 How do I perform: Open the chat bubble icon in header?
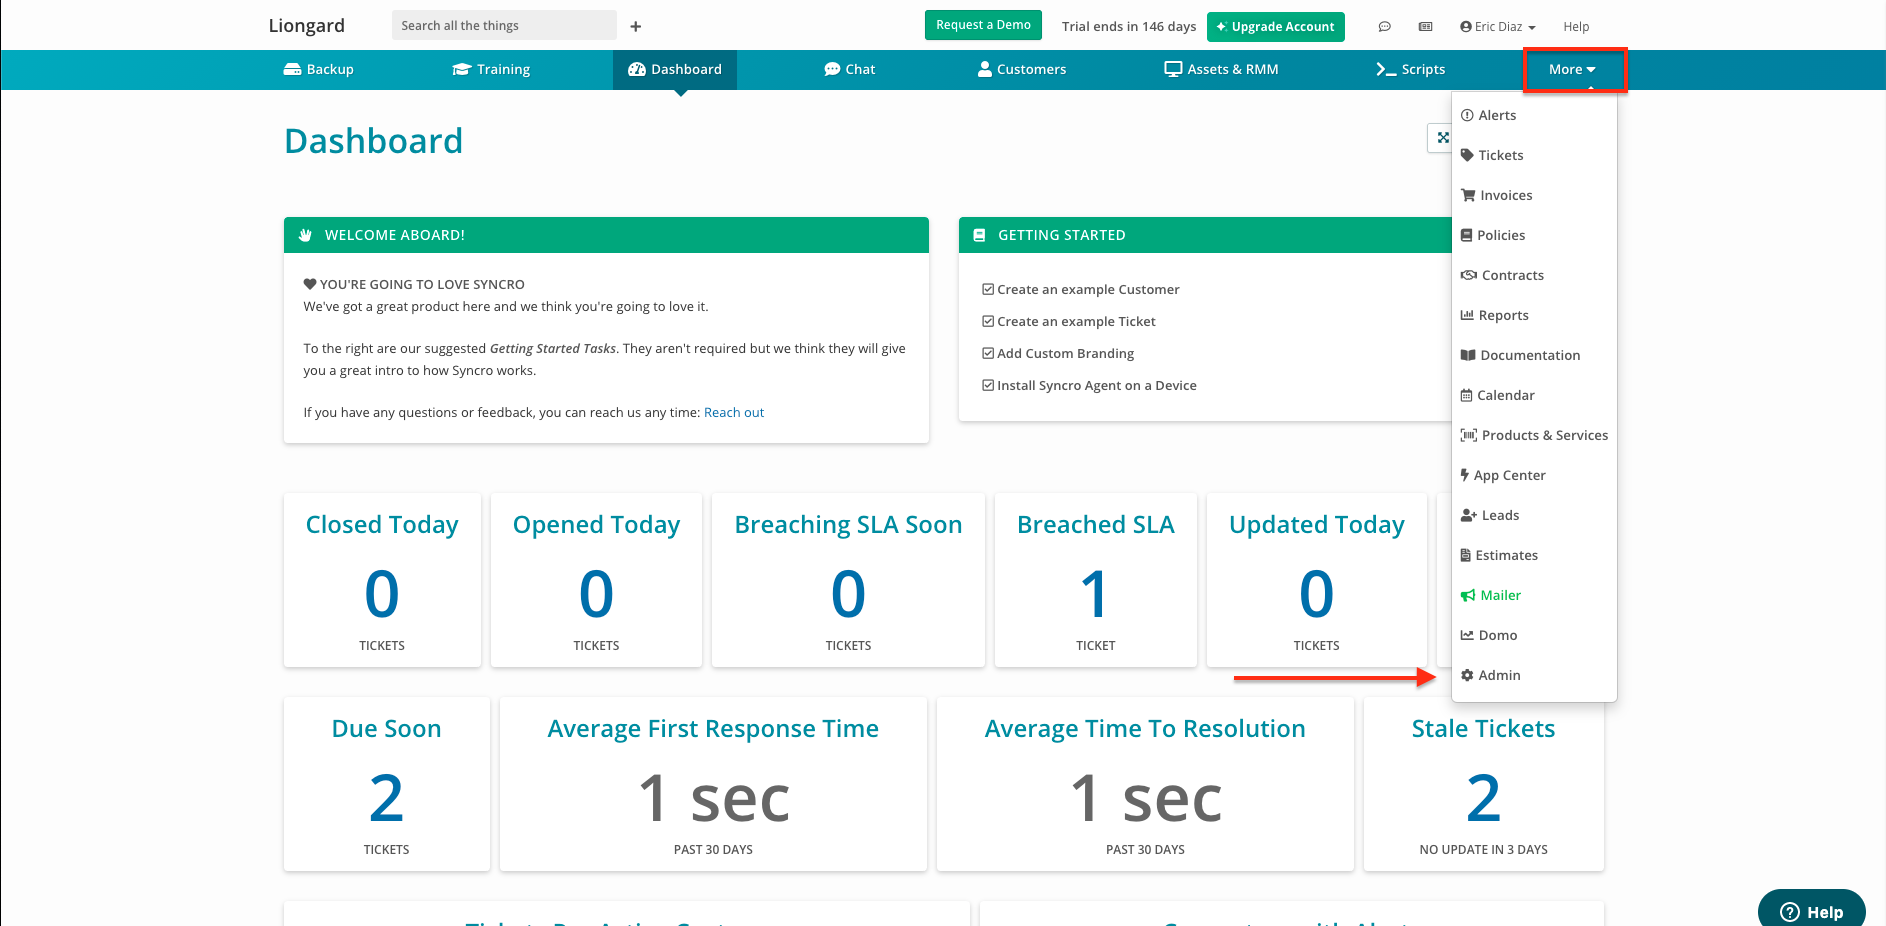click(x=1384, y=27)
